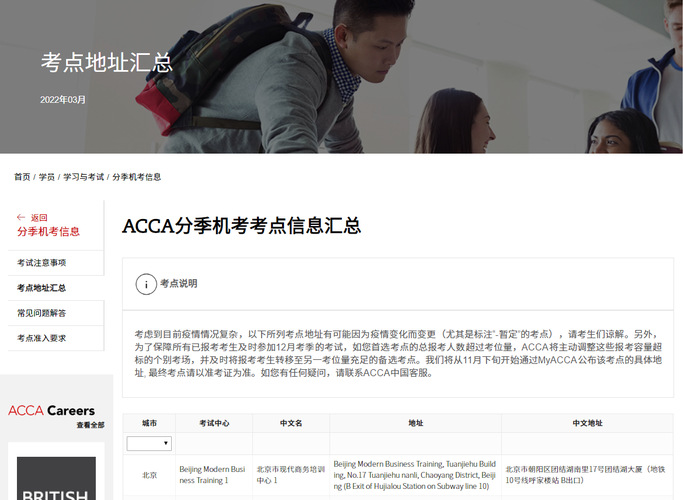Viewport: 683px width, 500px height.
Task: Open the city filter dropdown under 城市
Action: 149,443
